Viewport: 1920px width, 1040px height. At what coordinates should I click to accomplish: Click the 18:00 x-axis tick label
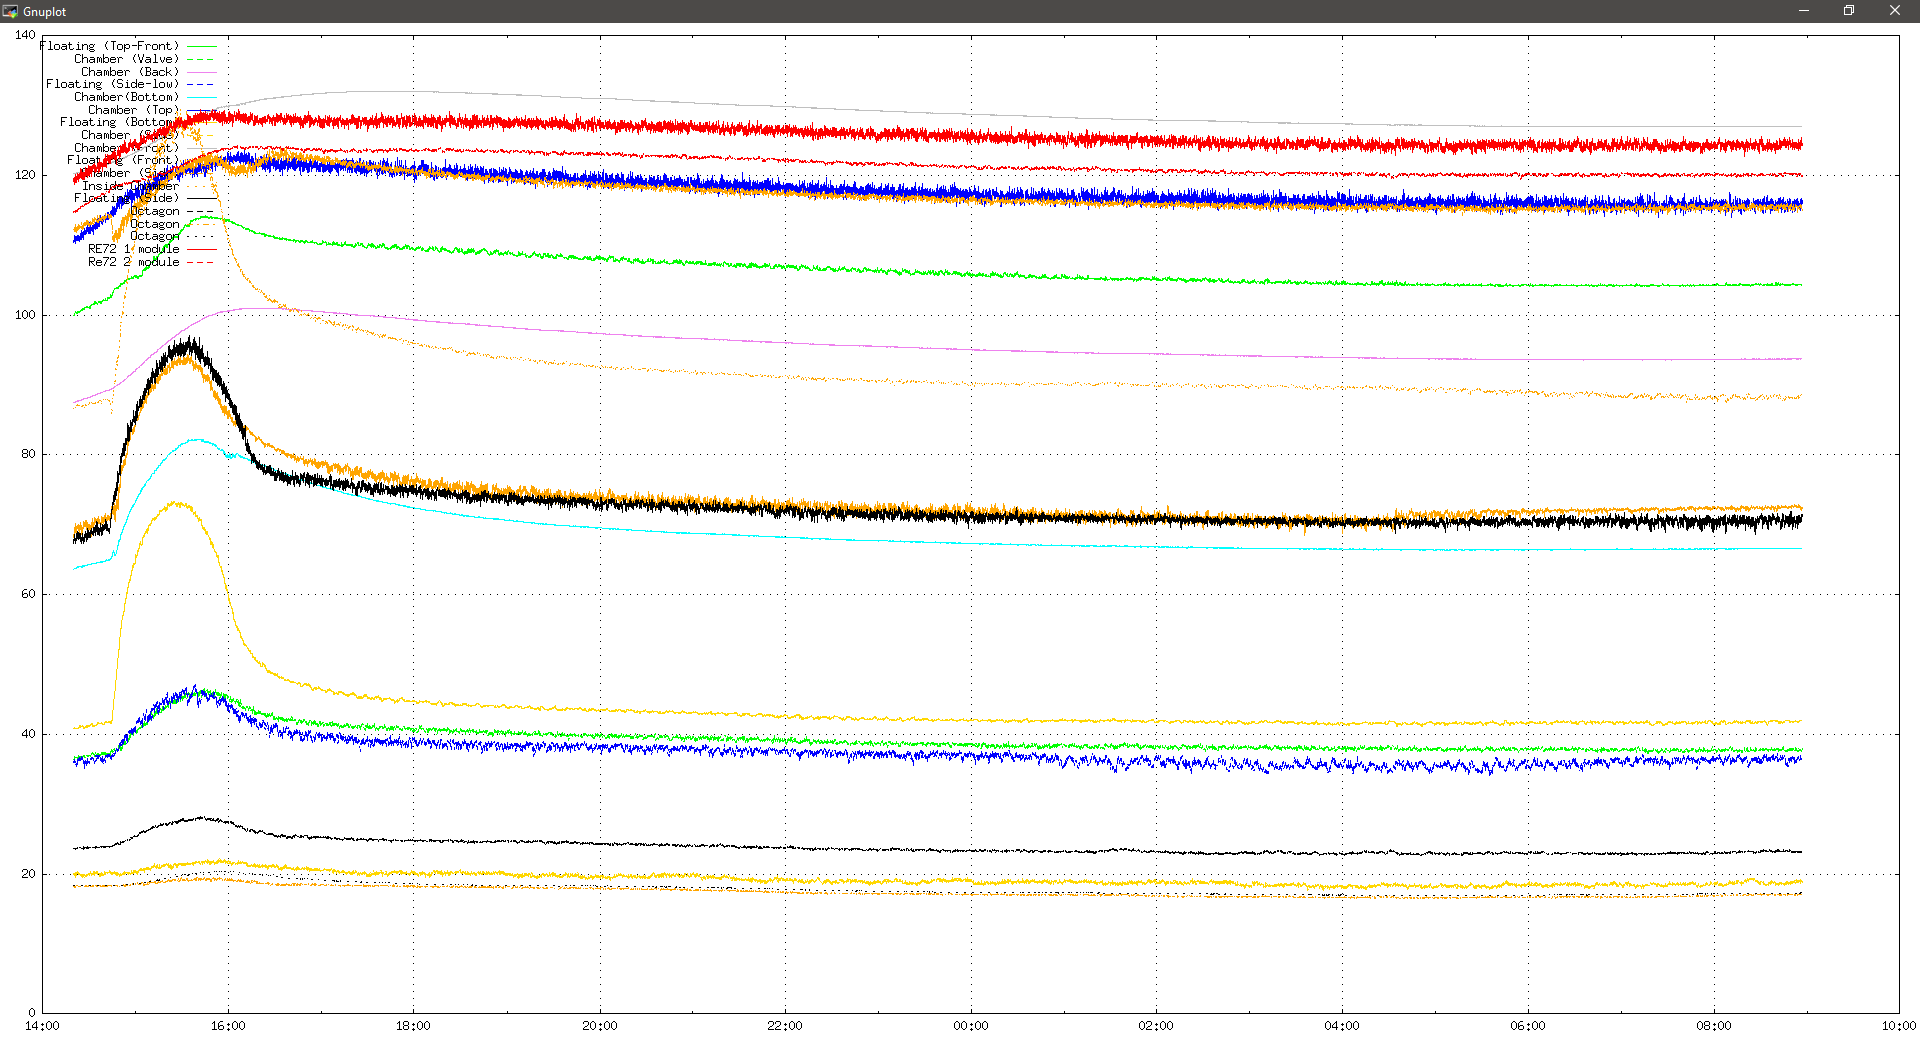(413, 1026)
